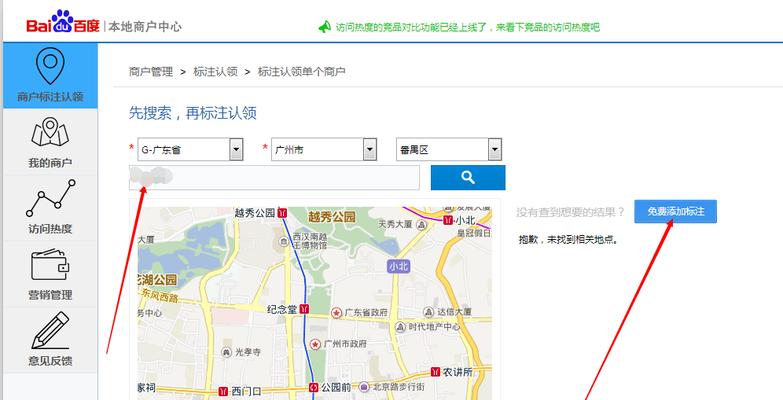Click the merchant name search input field
Viewport: 783px width, 400px height.
click(274, 178)
